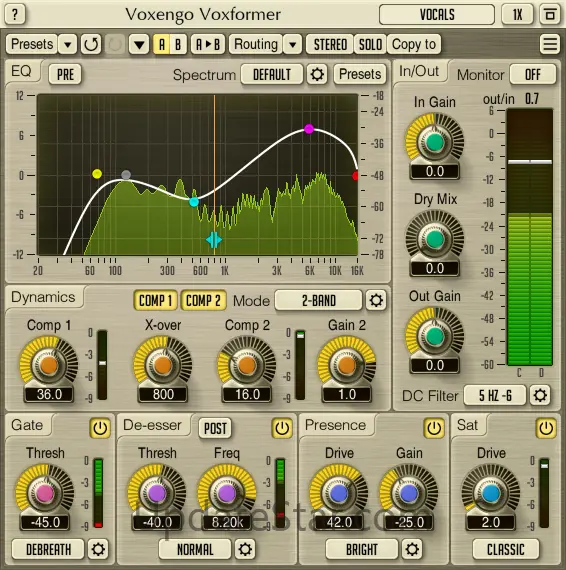
Task: Click the Comp 1 knob
Action: click(49, 365)
